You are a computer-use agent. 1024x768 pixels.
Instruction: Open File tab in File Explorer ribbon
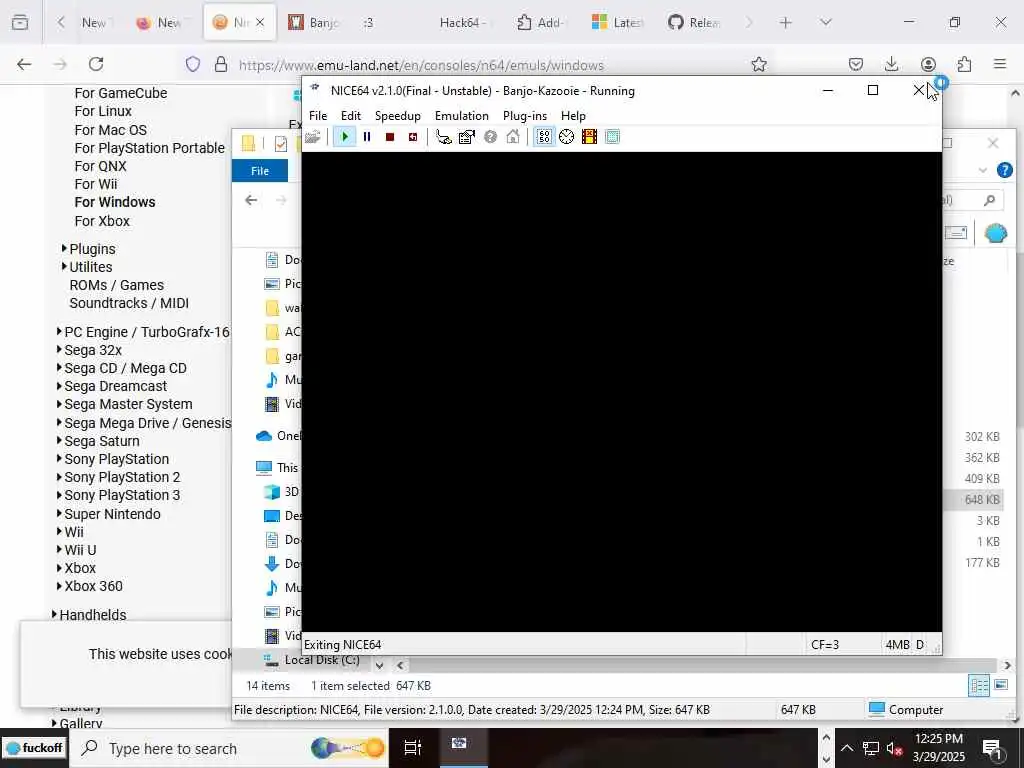[x=260, y=170]
